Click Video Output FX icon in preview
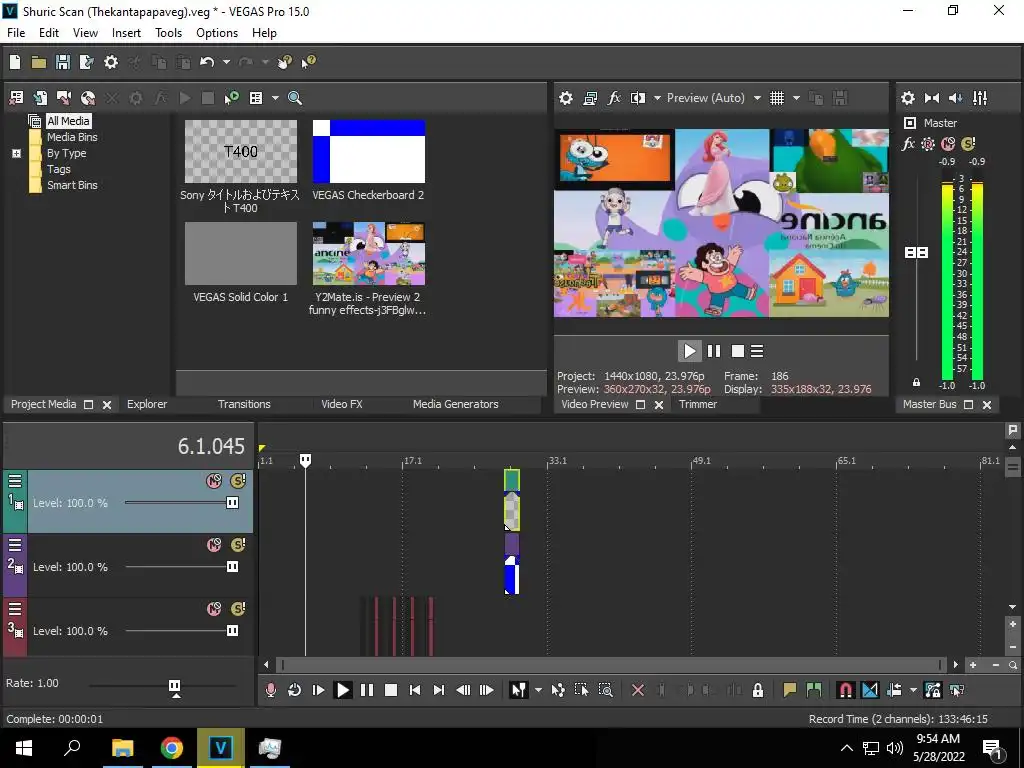 coord(614,98)
